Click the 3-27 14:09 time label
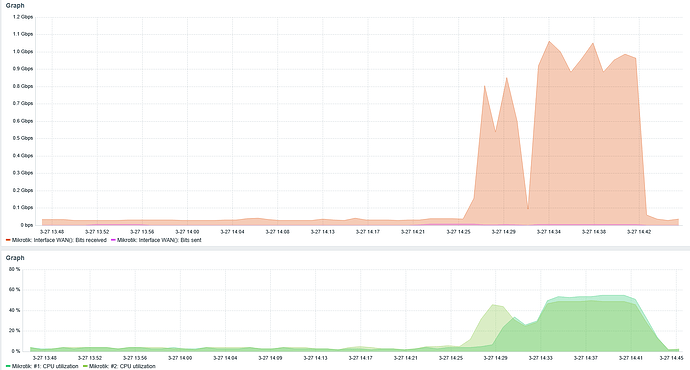Screen dimensions: 690x370 (270, 358)
